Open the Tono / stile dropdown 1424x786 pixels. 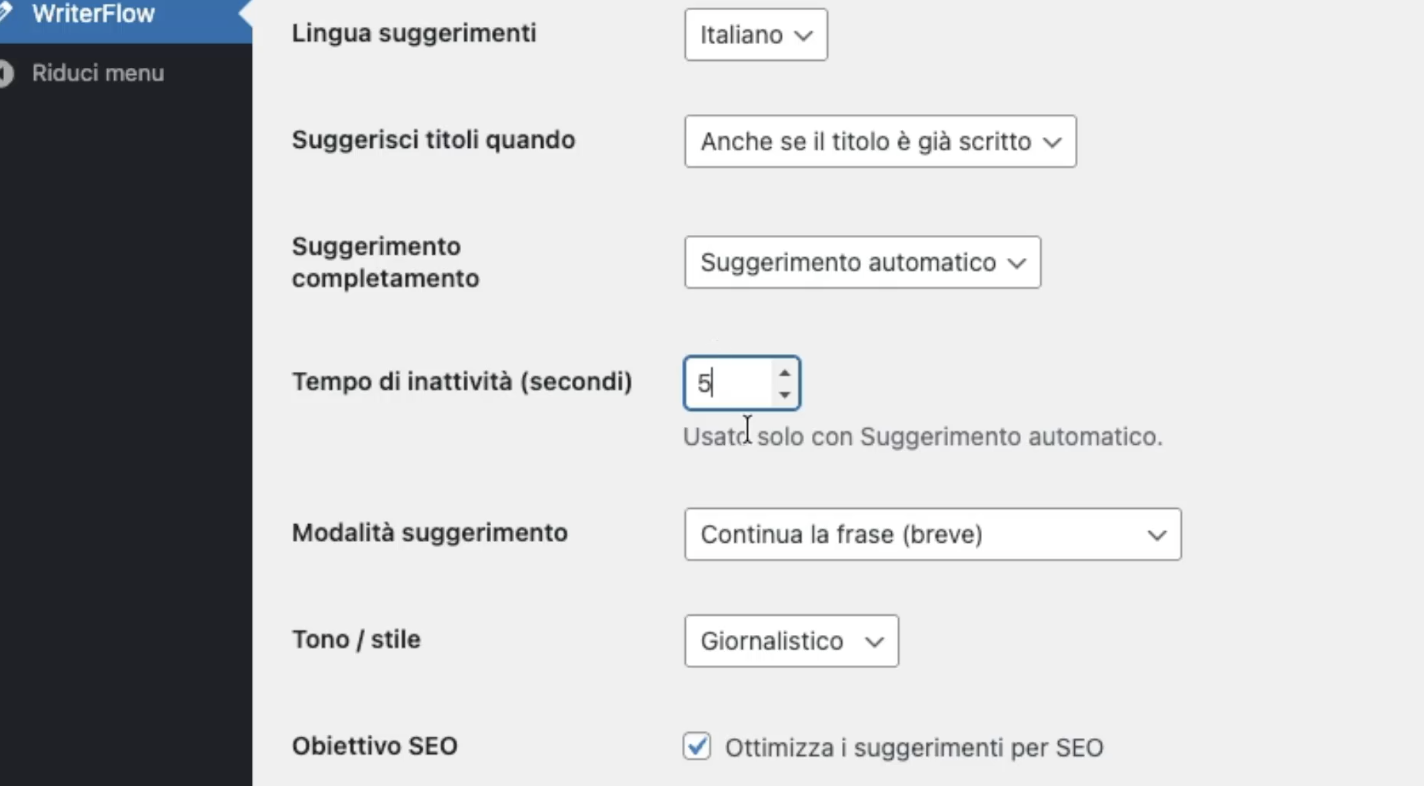tap(790, 641)
